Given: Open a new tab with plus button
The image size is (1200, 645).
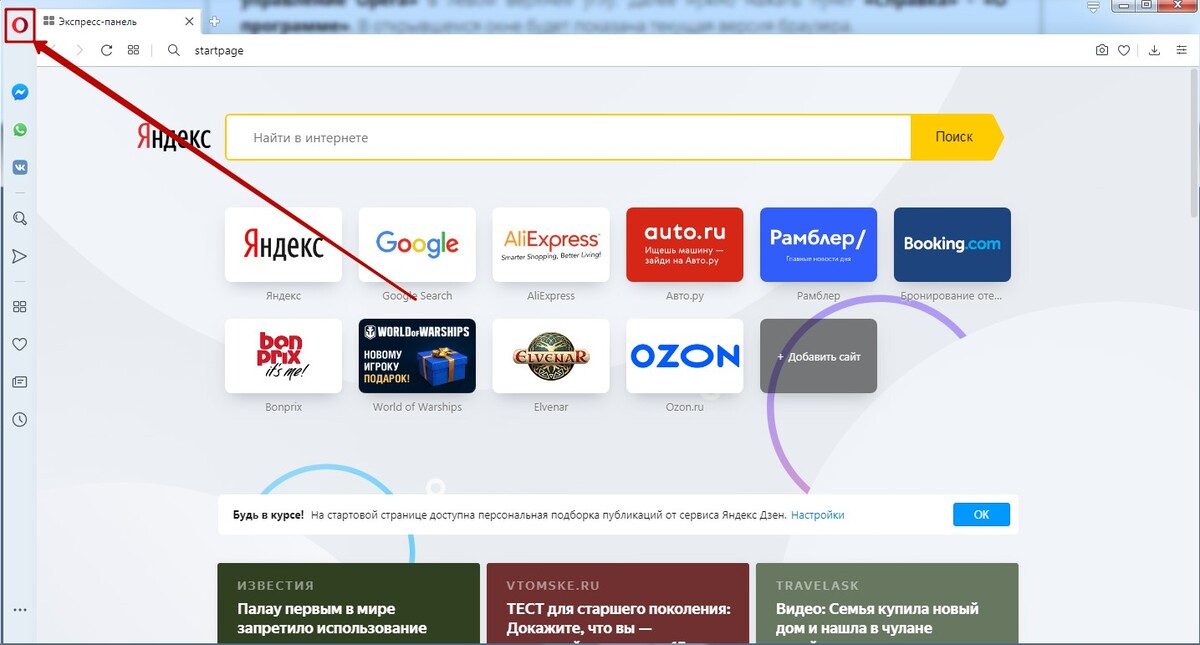Looking at the screenshot, I should point(214,21).
